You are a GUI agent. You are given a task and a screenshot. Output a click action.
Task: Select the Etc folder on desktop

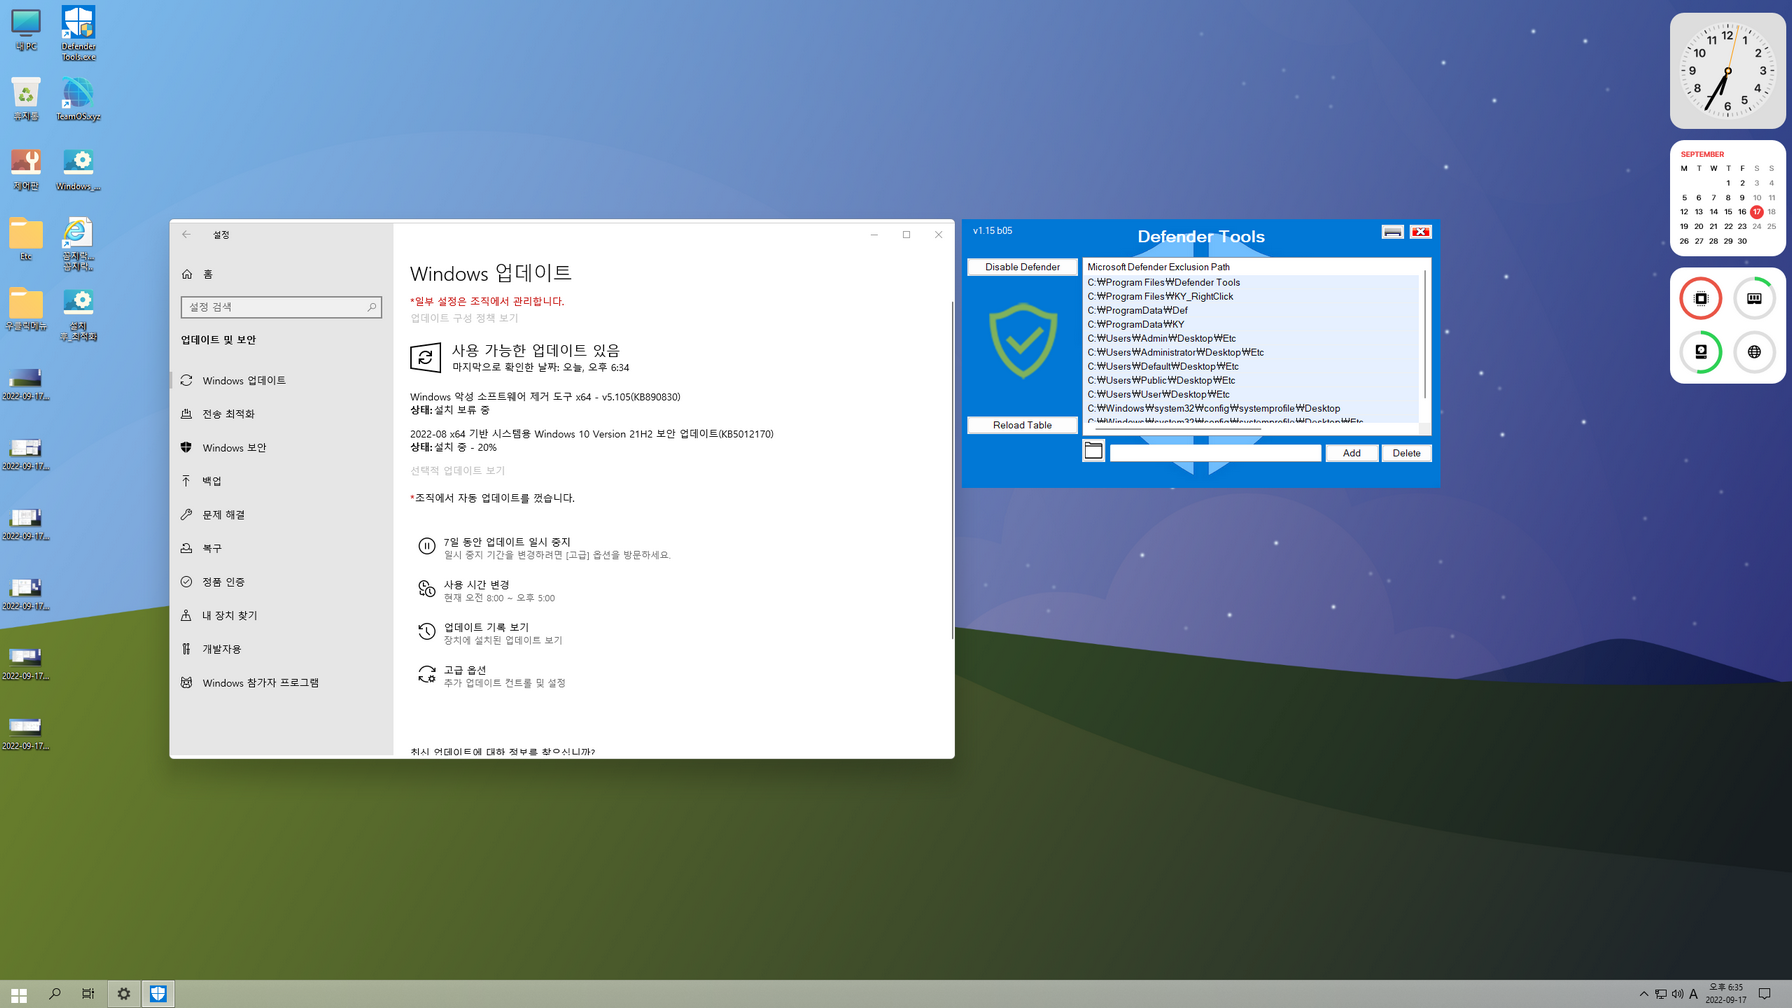coord(25,240)
